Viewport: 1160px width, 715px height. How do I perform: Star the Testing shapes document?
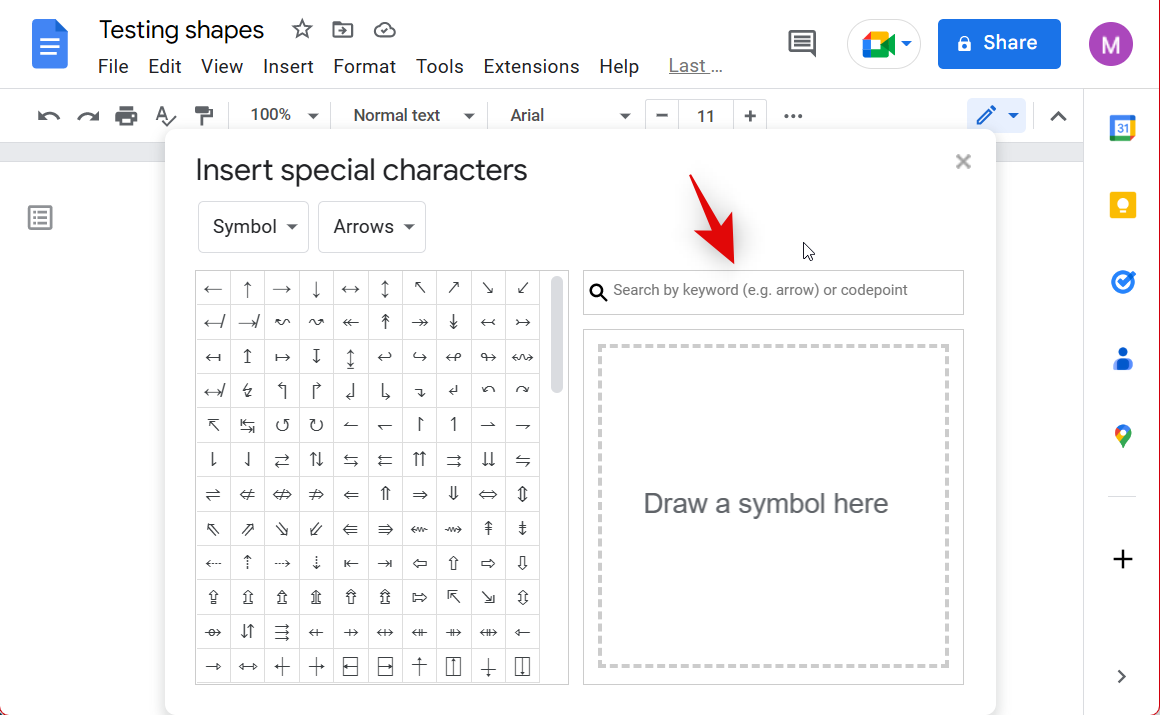(x=302, y=30)
